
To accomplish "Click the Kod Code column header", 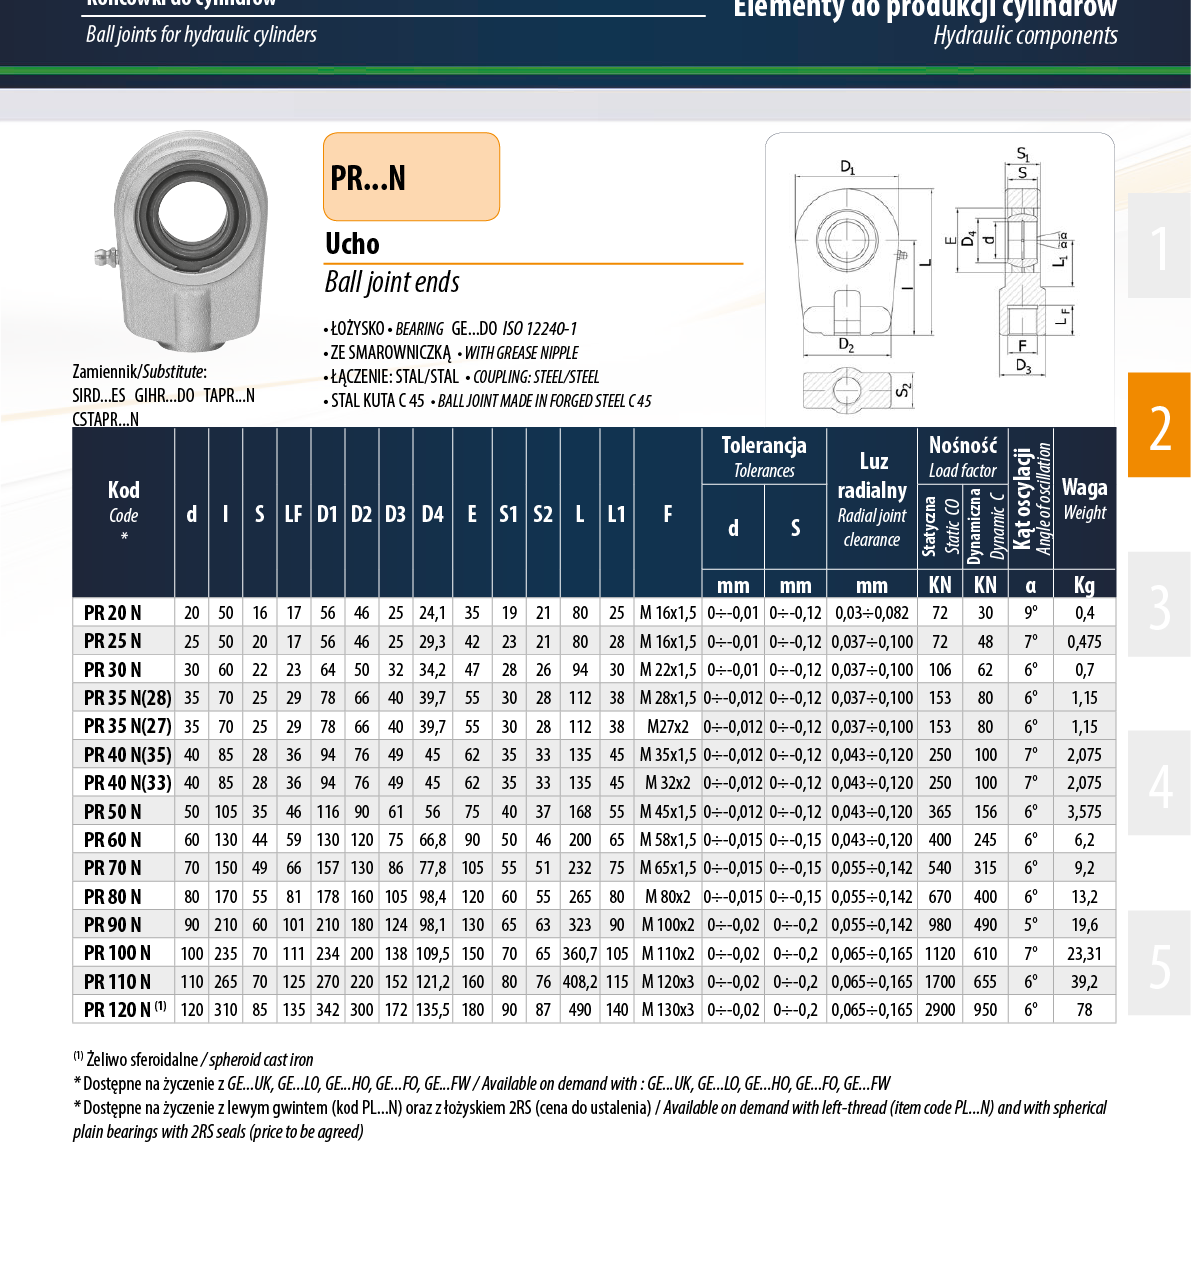I will (123, 512).
